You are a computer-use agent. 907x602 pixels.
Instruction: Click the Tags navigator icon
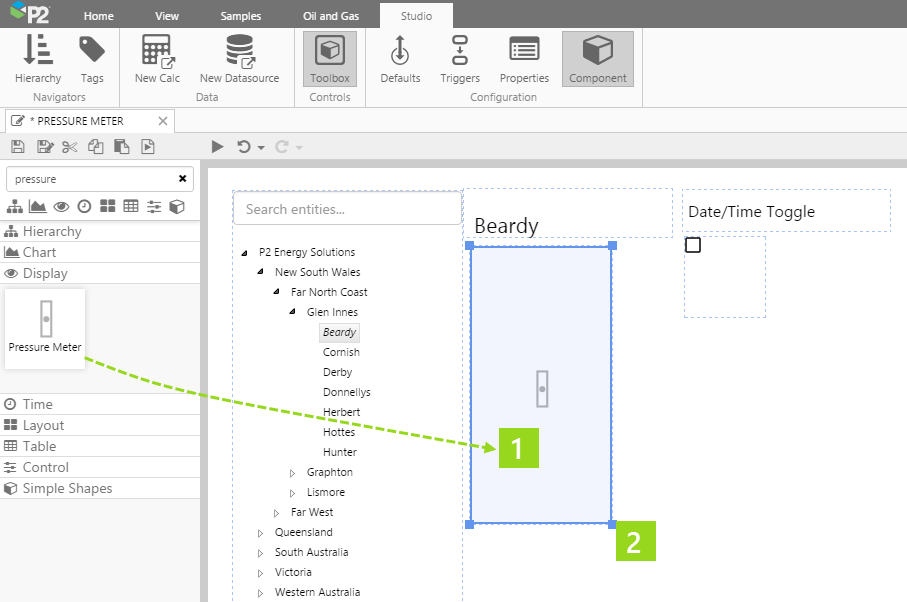coord(92,59)
